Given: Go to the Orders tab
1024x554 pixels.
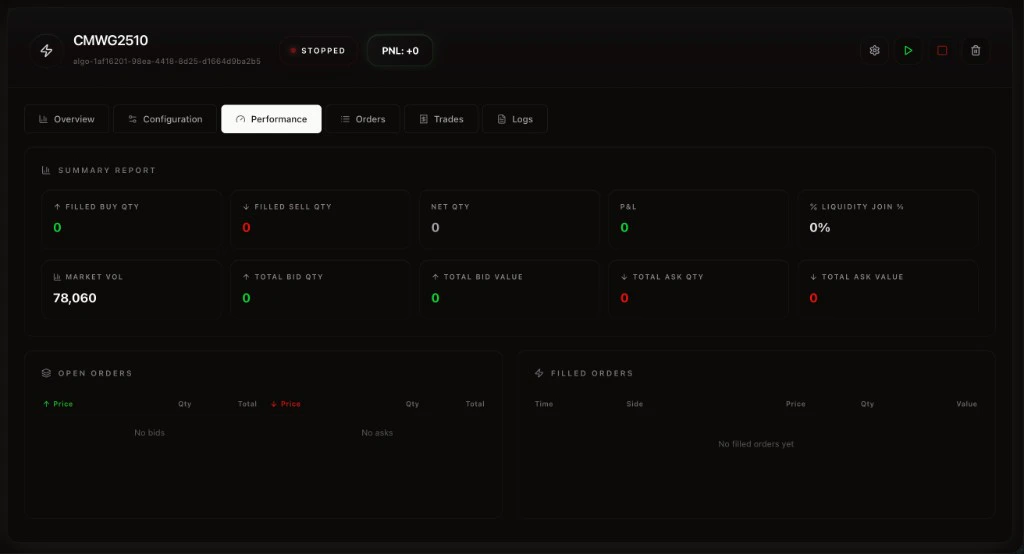Looking at the screenshot, I should 363,119.
